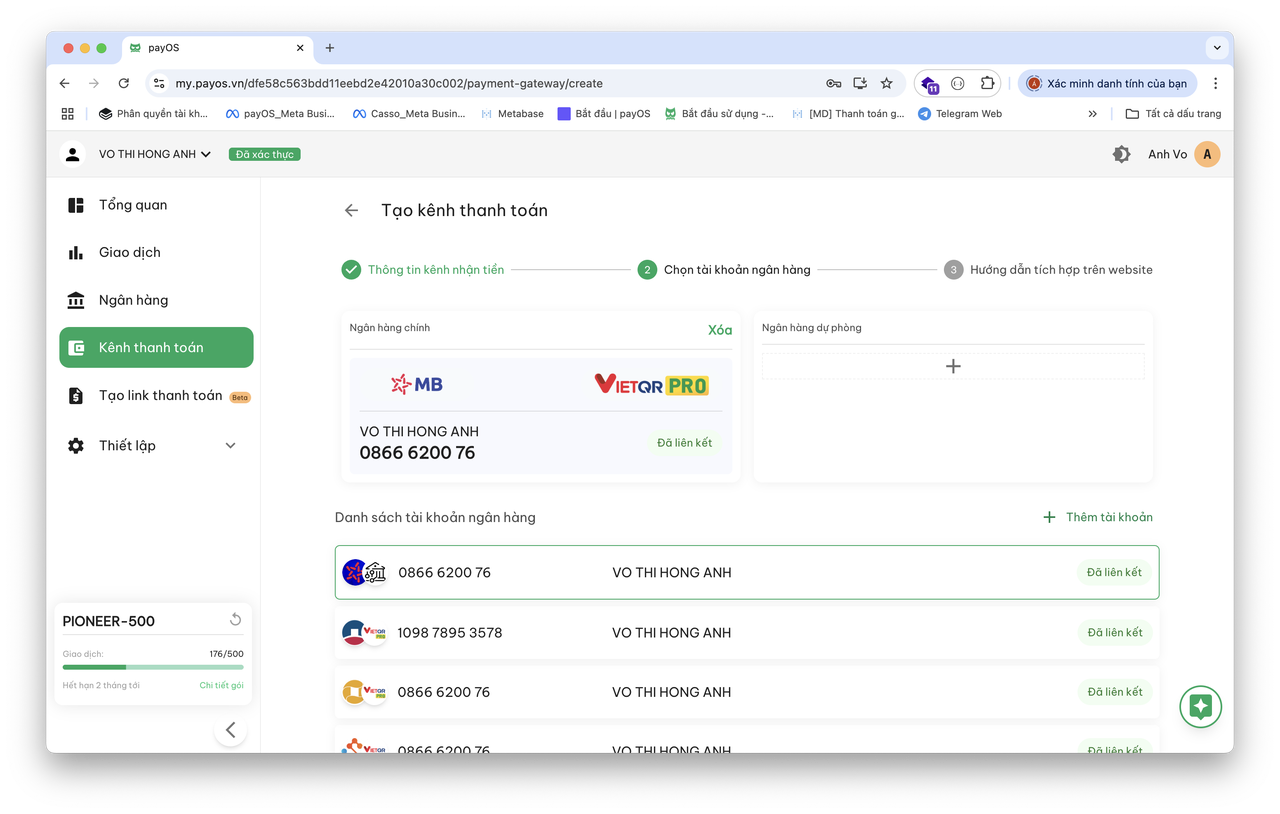
Task: Open the saved passwords key icon
Action: 833,83
